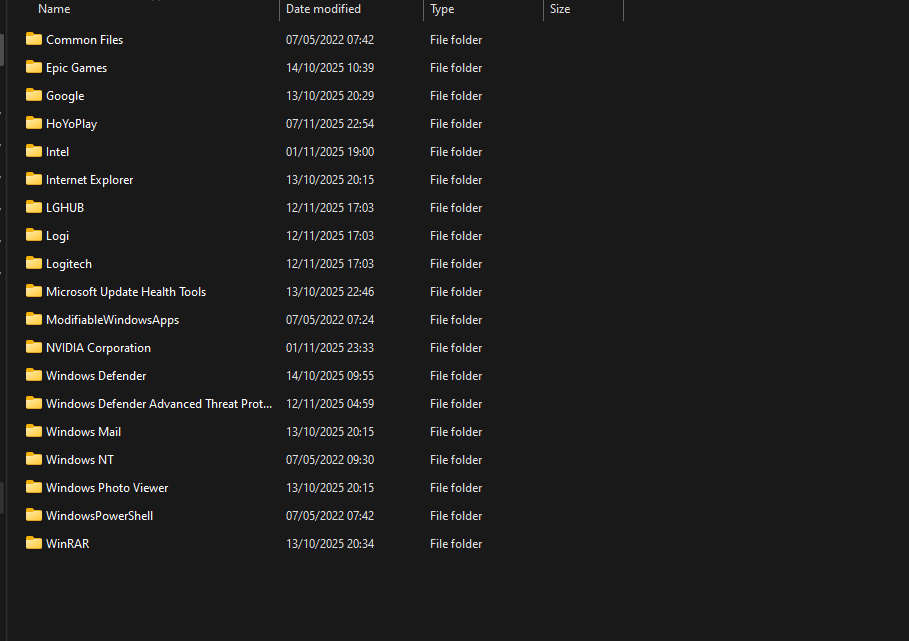Click the Intel folder icon

[34, 151]
